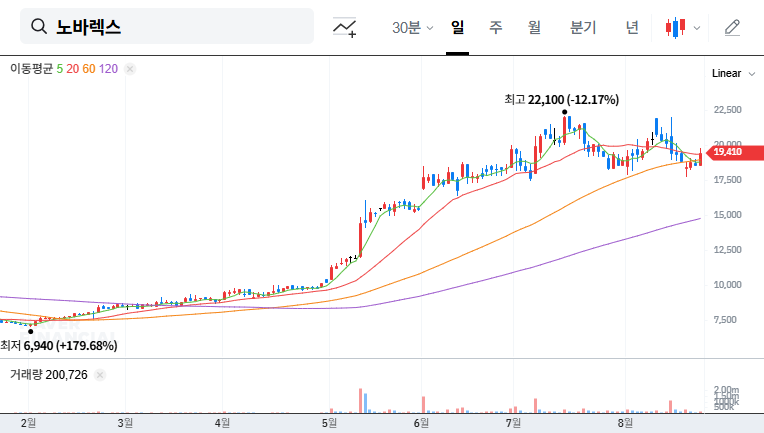Image resolution: width=764 pixels, height=433 pixels.
Task: Click the 15,000 price axis label
Action: [727, 215]
